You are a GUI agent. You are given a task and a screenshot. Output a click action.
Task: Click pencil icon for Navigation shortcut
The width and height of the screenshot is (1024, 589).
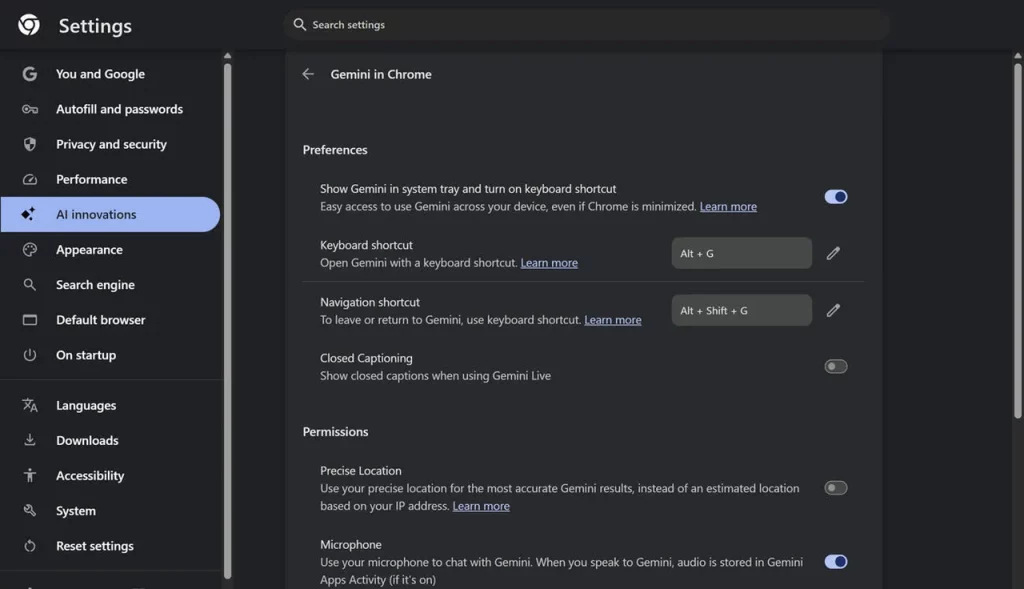pyautogui.click(x=833, y=311)
